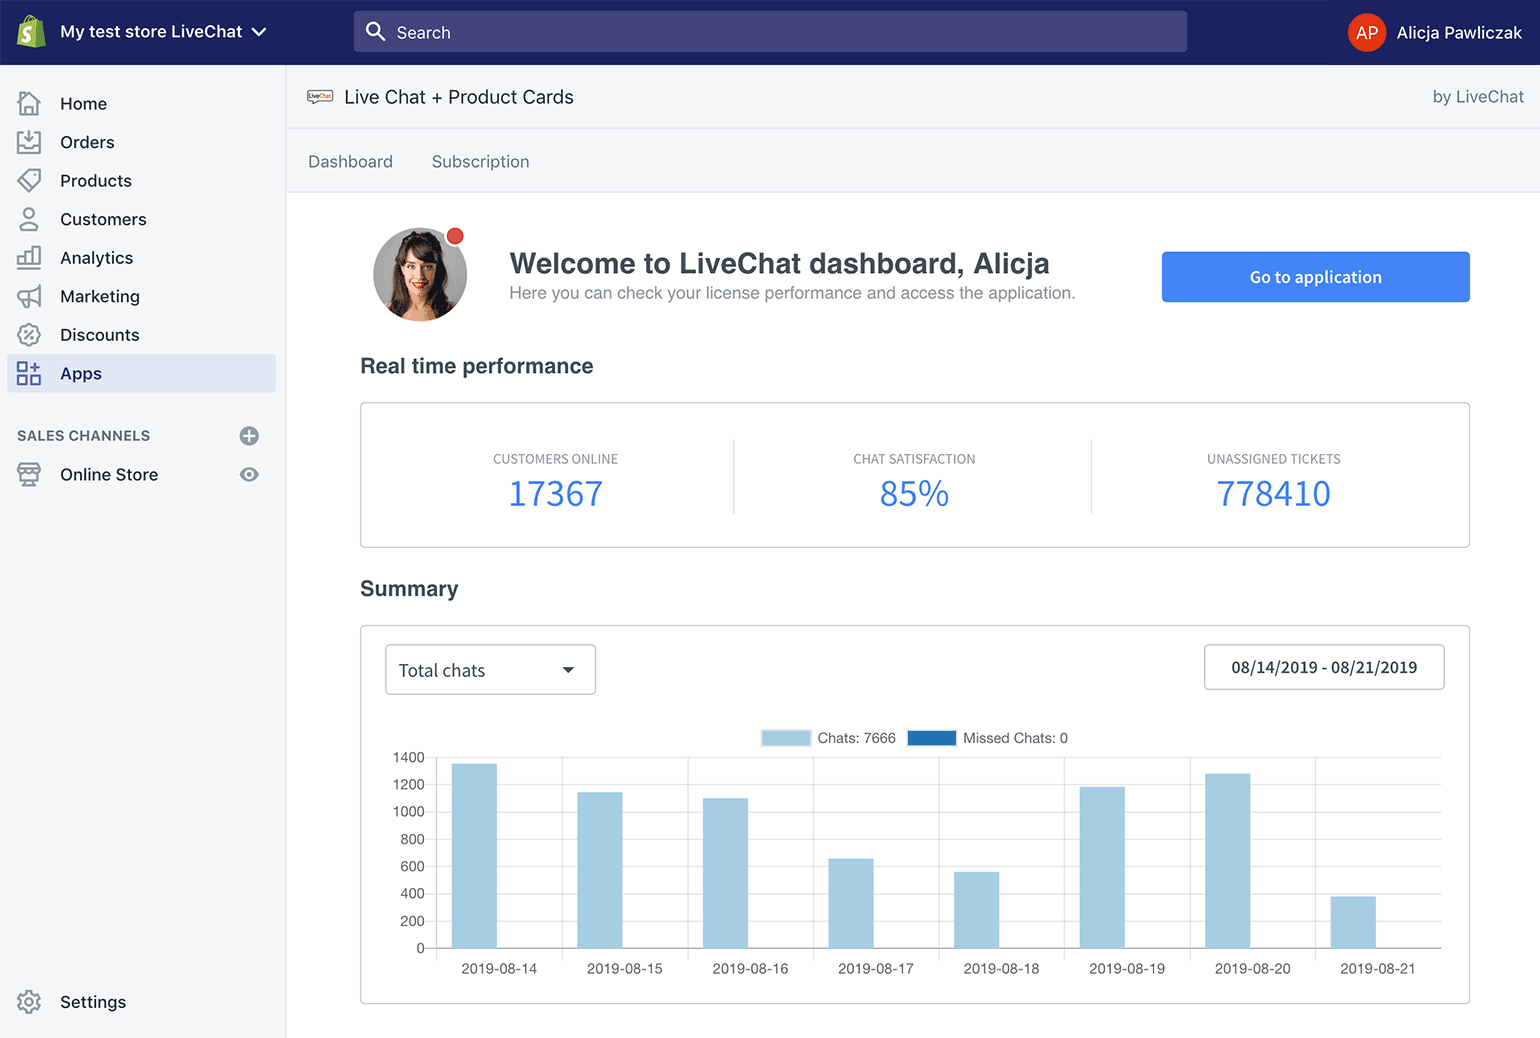
Task: Click the Online Store shop icon
Action: (29, 474)
